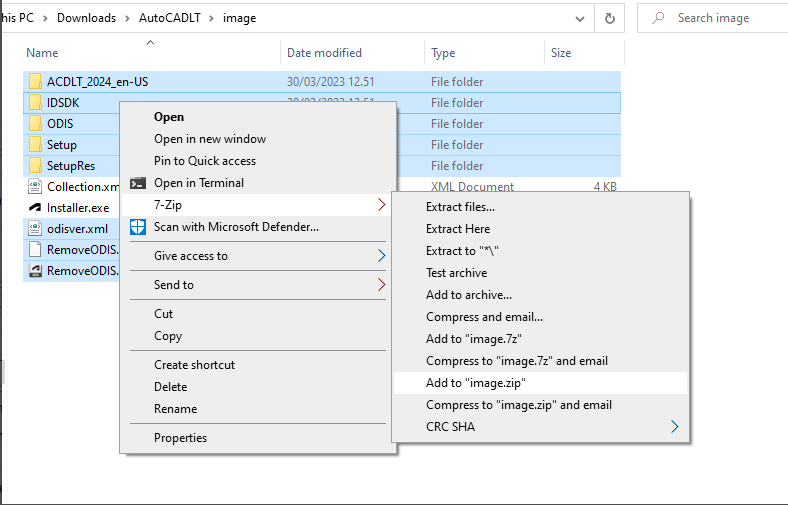Click the 4 KB size value
The image size is (788, 505).
605,187
